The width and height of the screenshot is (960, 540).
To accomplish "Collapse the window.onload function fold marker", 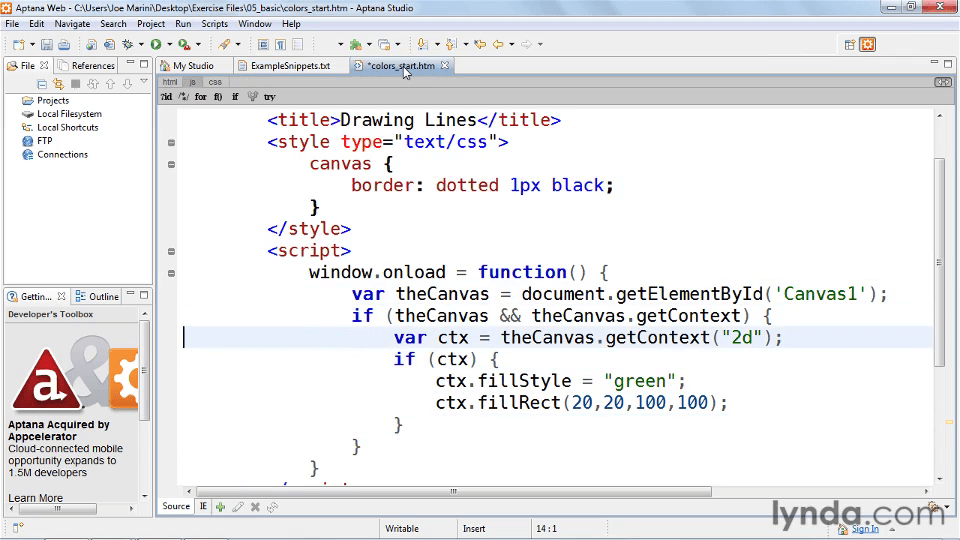I will pos(171,274).
